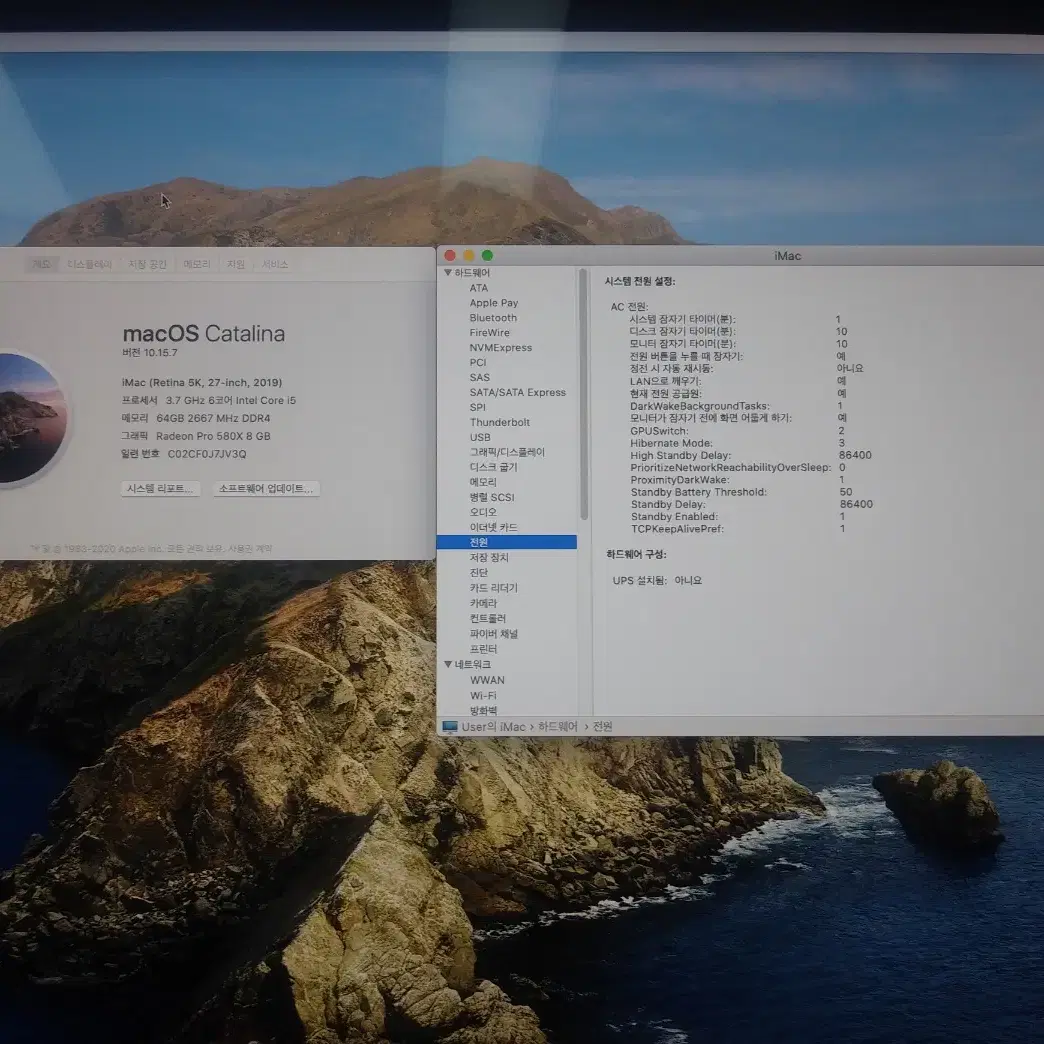Click the High Standby Delay value 86400
This screenshot has width=1044, height=1044.
pyautogui.click(x=855, y=455)
